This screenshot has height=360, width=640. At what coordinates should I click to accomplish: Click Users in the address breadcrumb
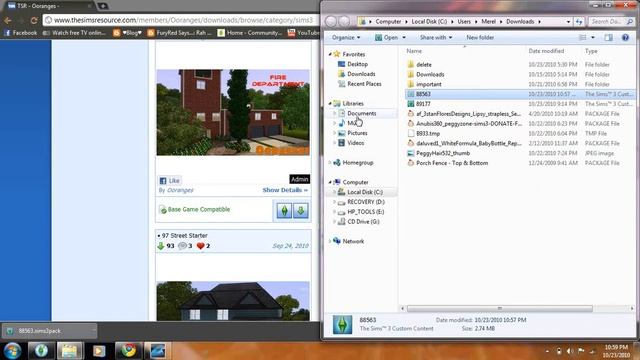coord(464,22)
